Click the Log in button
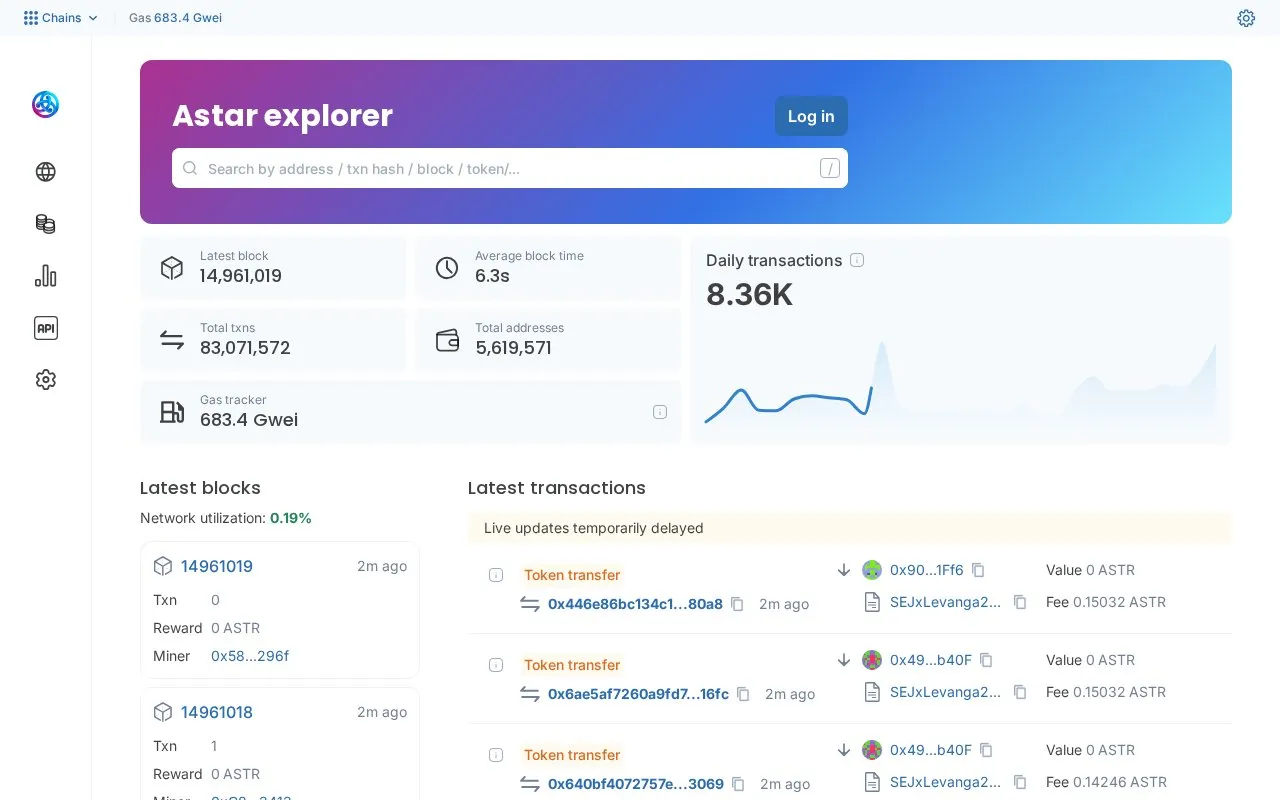 pyautogui.click(x=811, y=116)
